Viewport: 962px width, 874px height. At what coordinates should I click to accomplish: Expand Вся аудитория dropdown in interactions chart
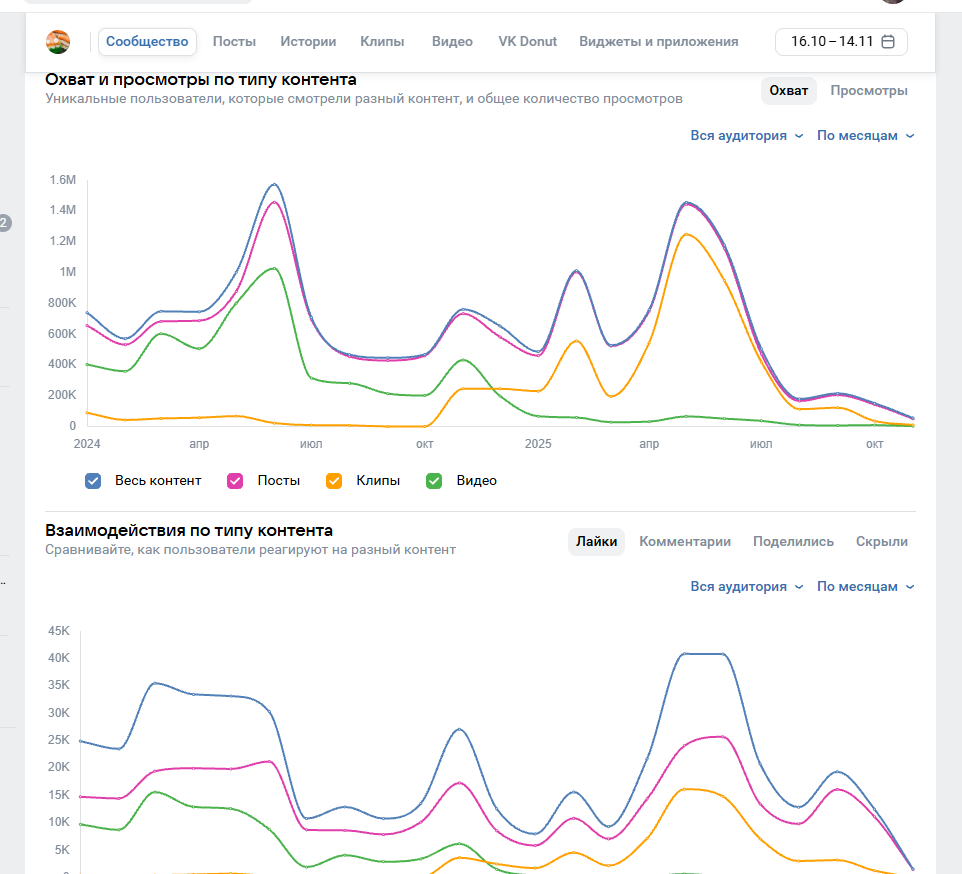(746, 587)
